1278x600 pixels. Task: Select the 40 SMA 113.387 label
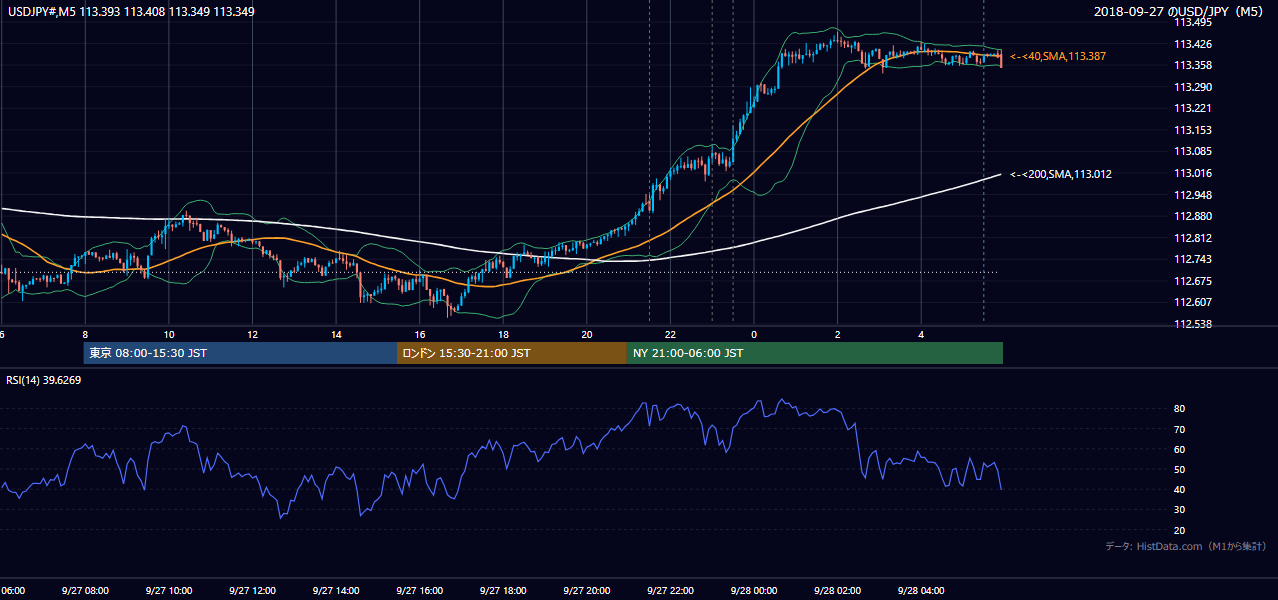pos(1057,57)
